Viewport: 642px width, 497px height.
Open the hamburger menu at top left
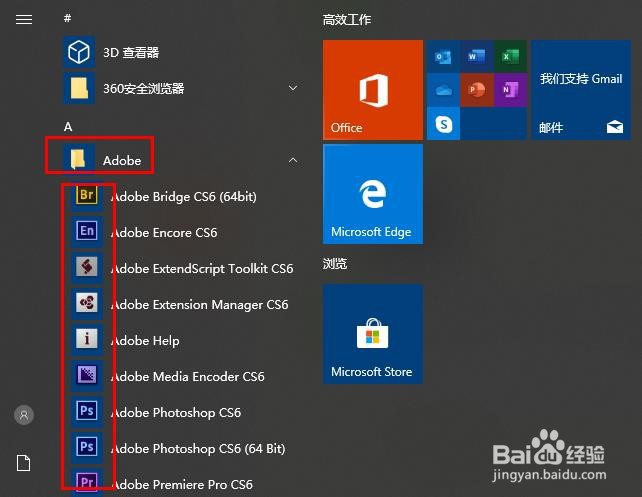pos(24,19)
